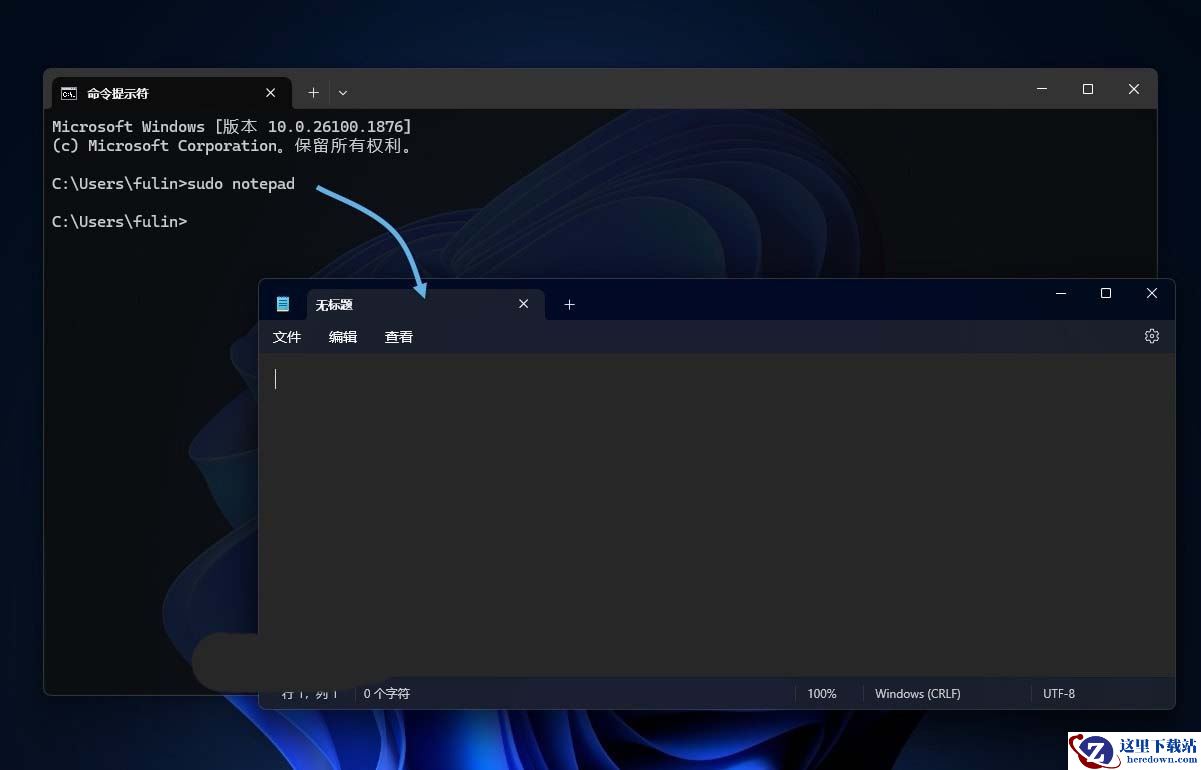Add a new tab in Notepad

click(x=569, y=304)
